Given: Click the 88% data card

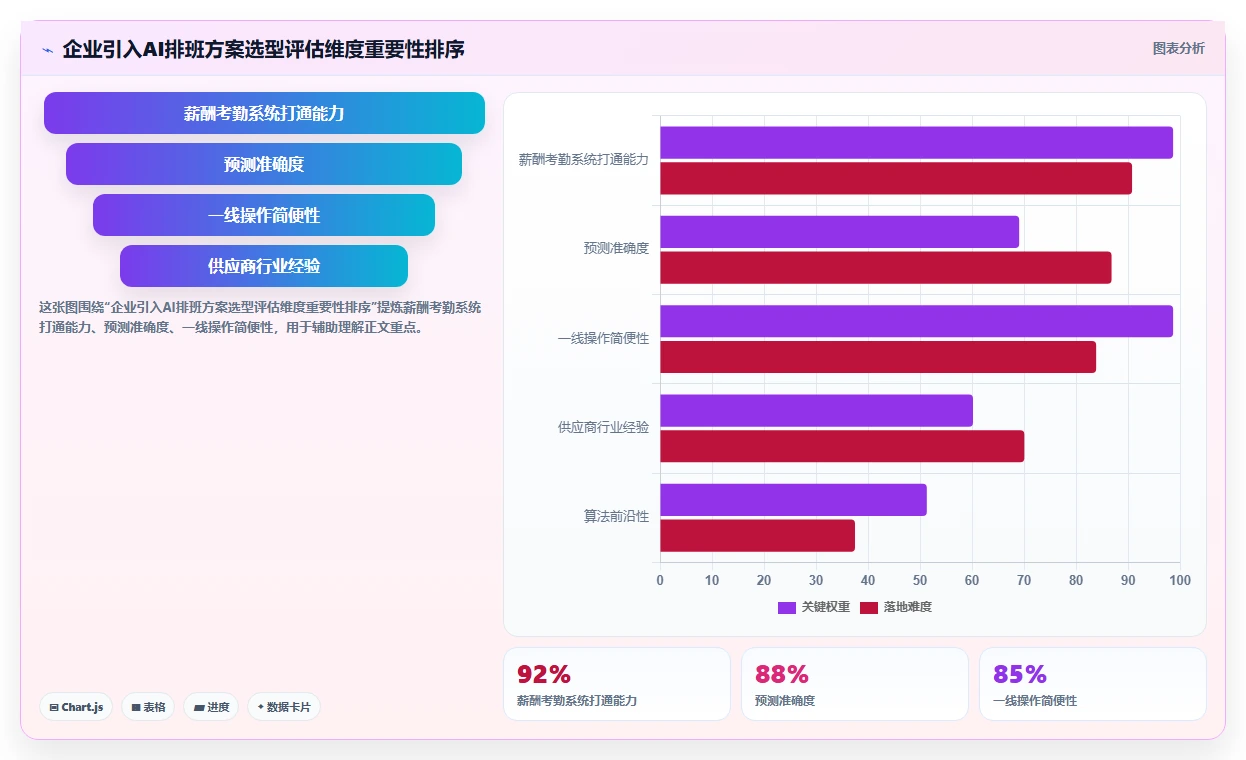Looking at the screenshot, I should click(x=855, y=684).
